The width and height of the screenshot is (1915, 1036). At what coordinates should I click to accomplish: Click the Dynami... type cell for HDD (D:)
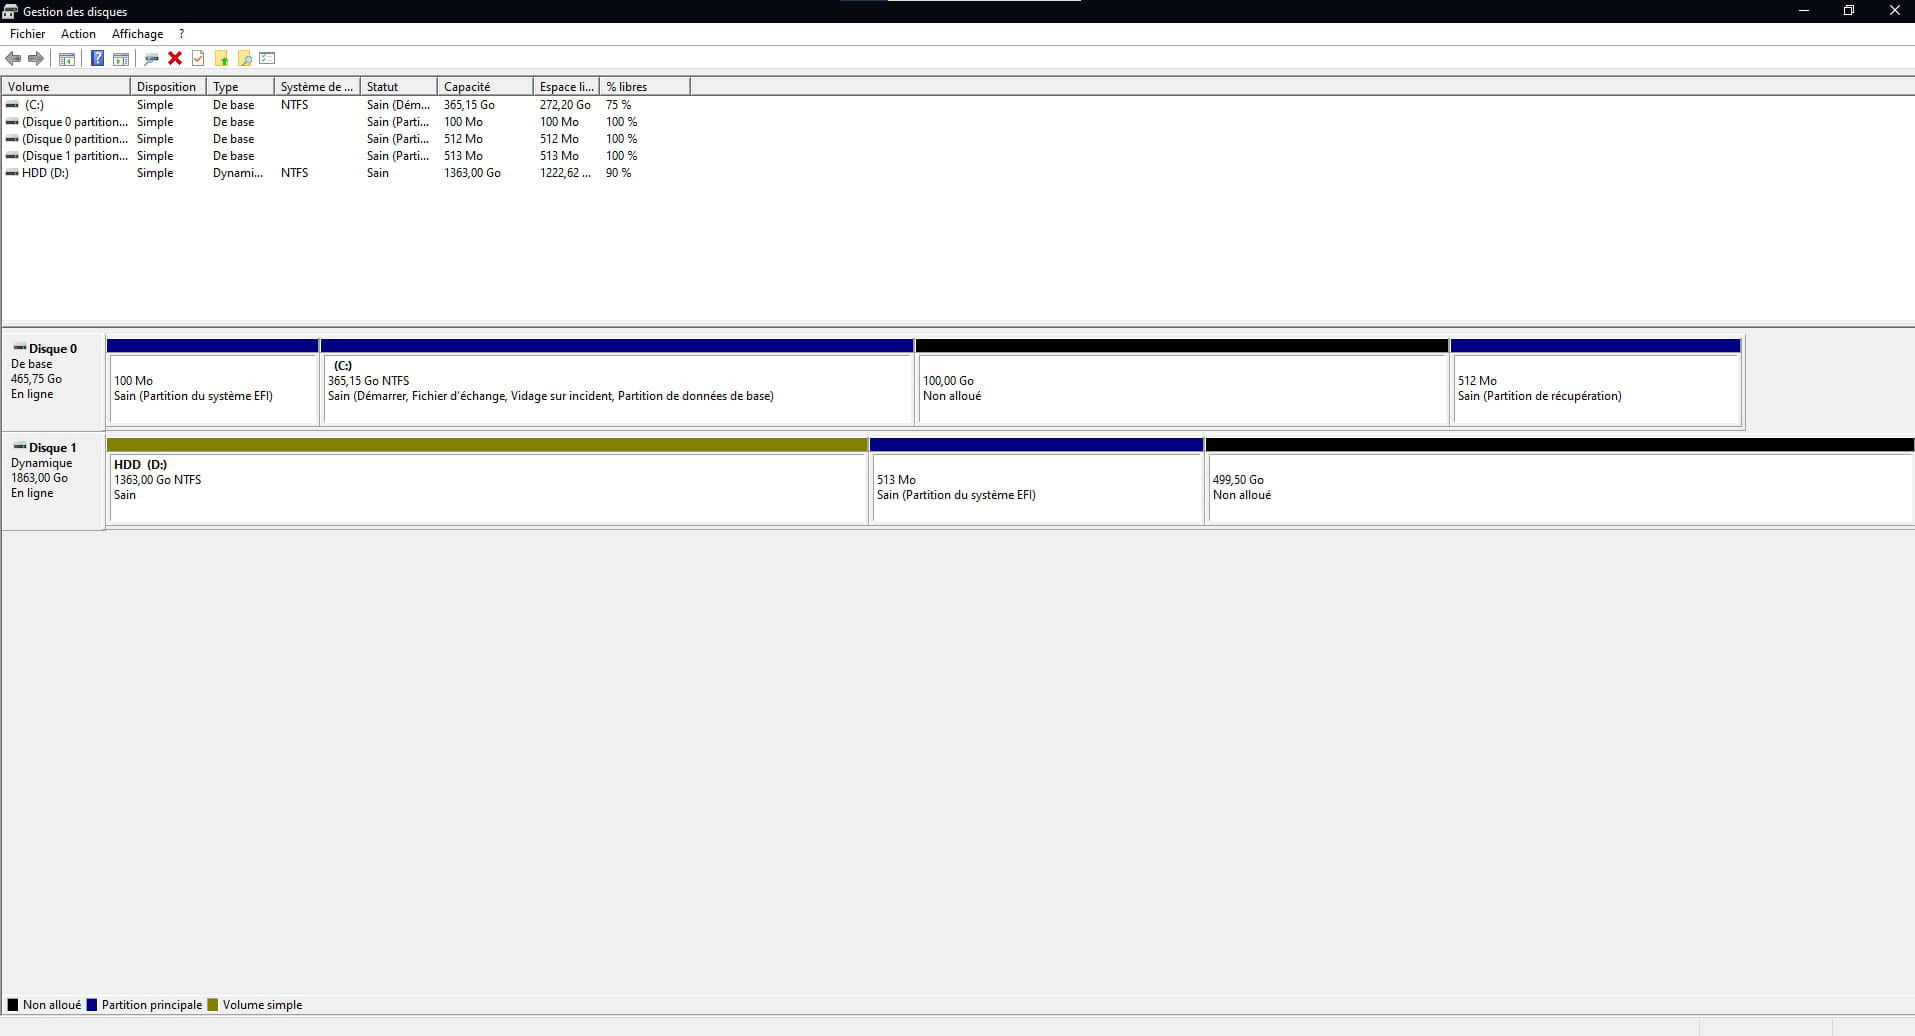pyautogui.click(x=238, y=173)
